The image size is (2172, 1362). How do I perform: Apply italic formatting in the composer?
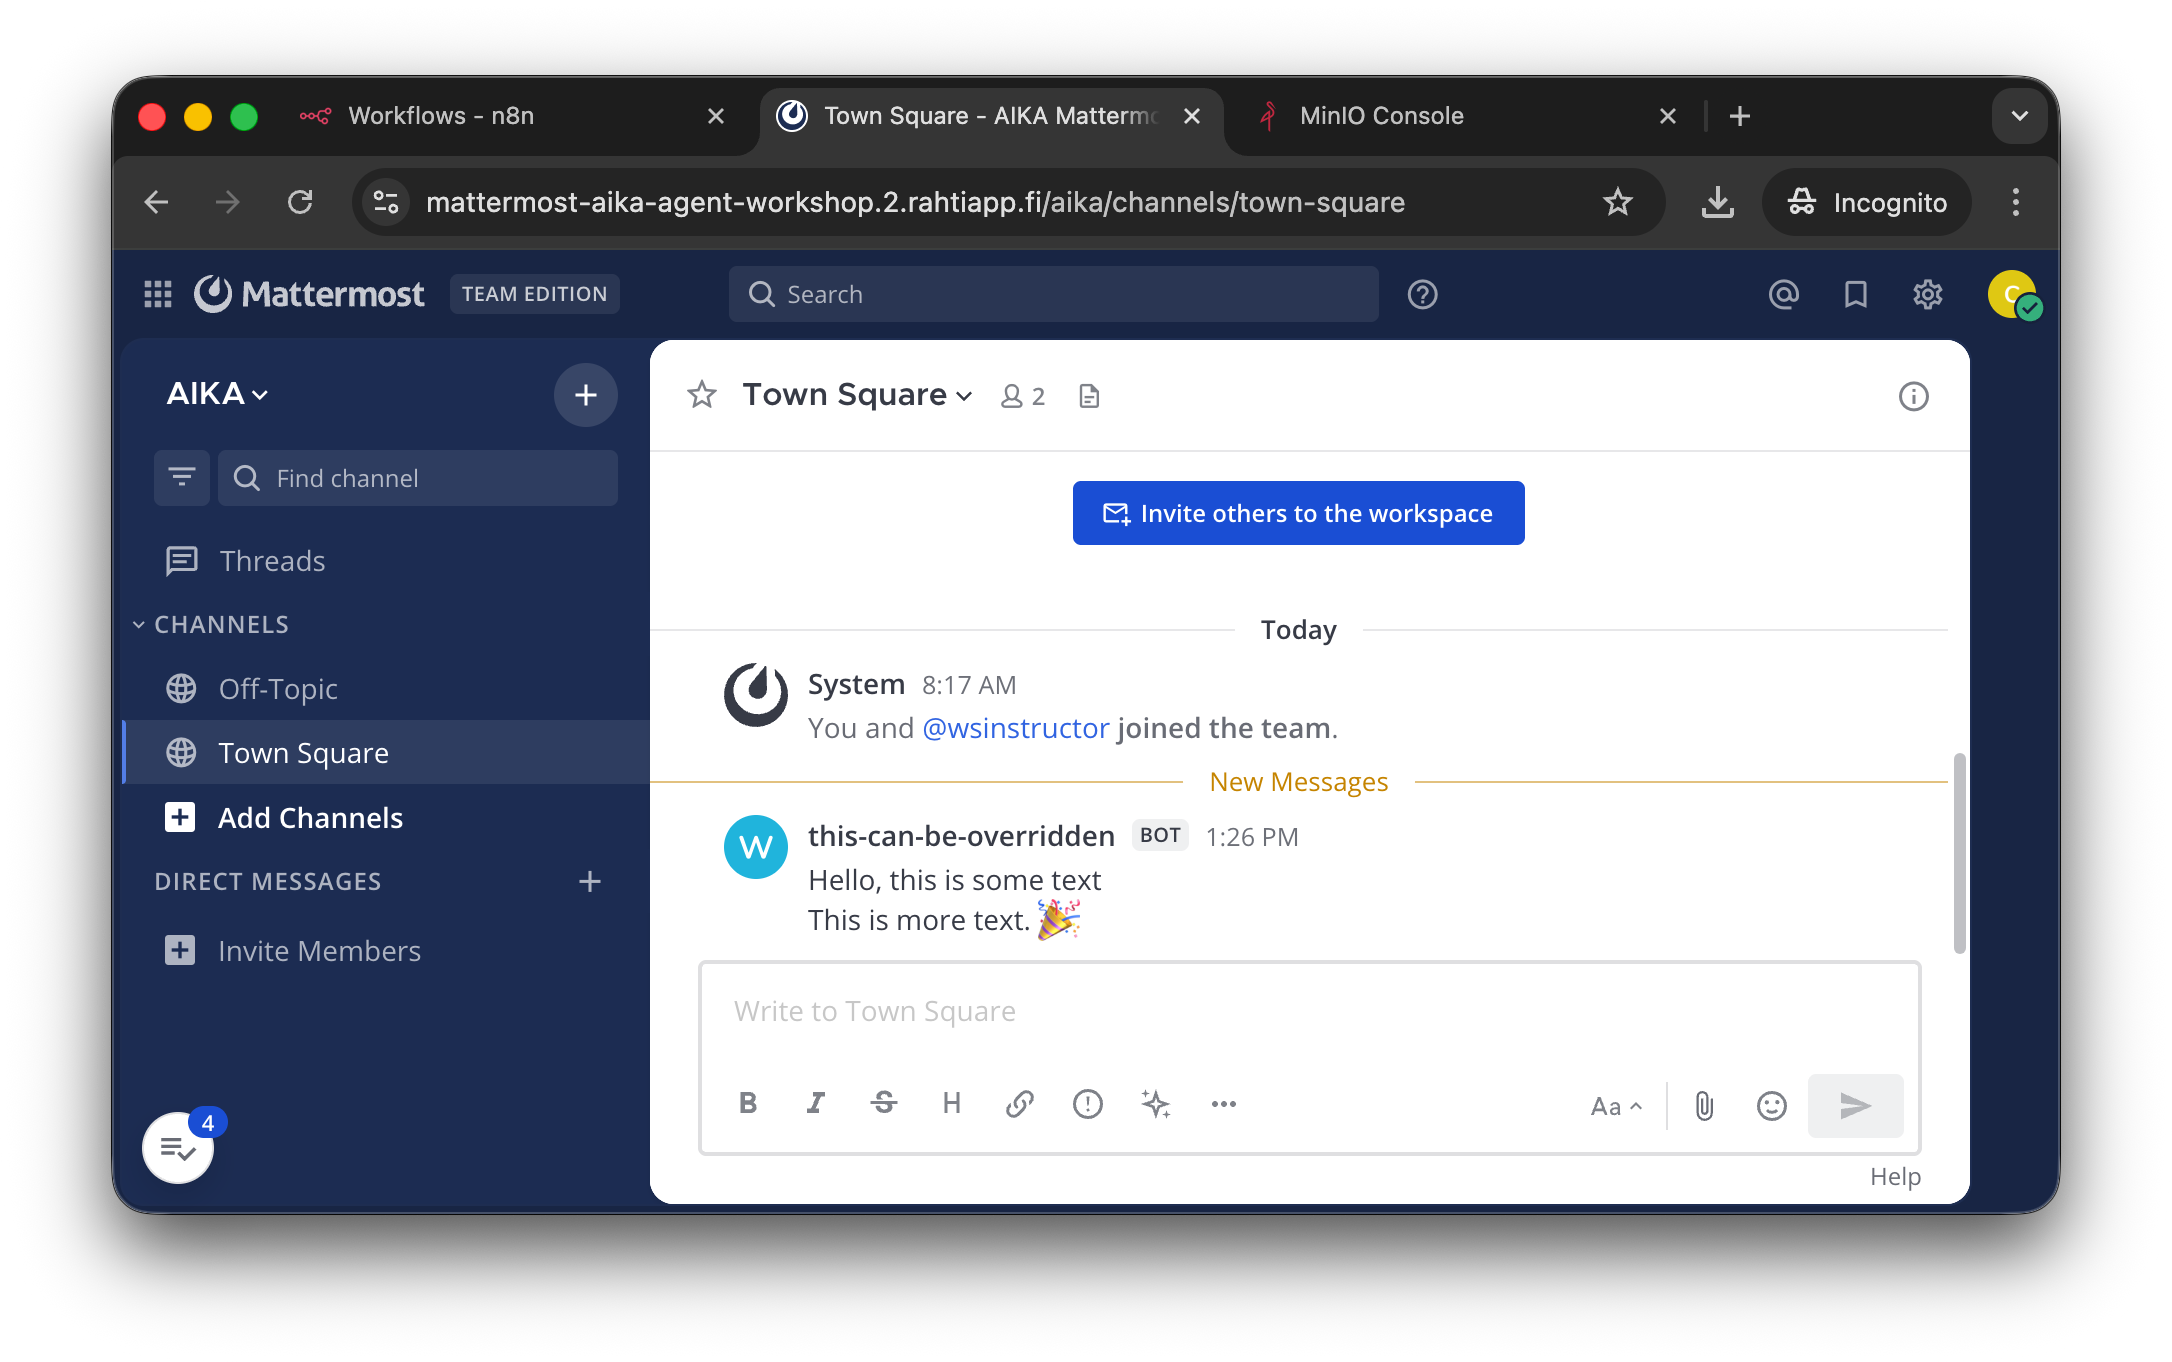click(x=816, y=1103)
